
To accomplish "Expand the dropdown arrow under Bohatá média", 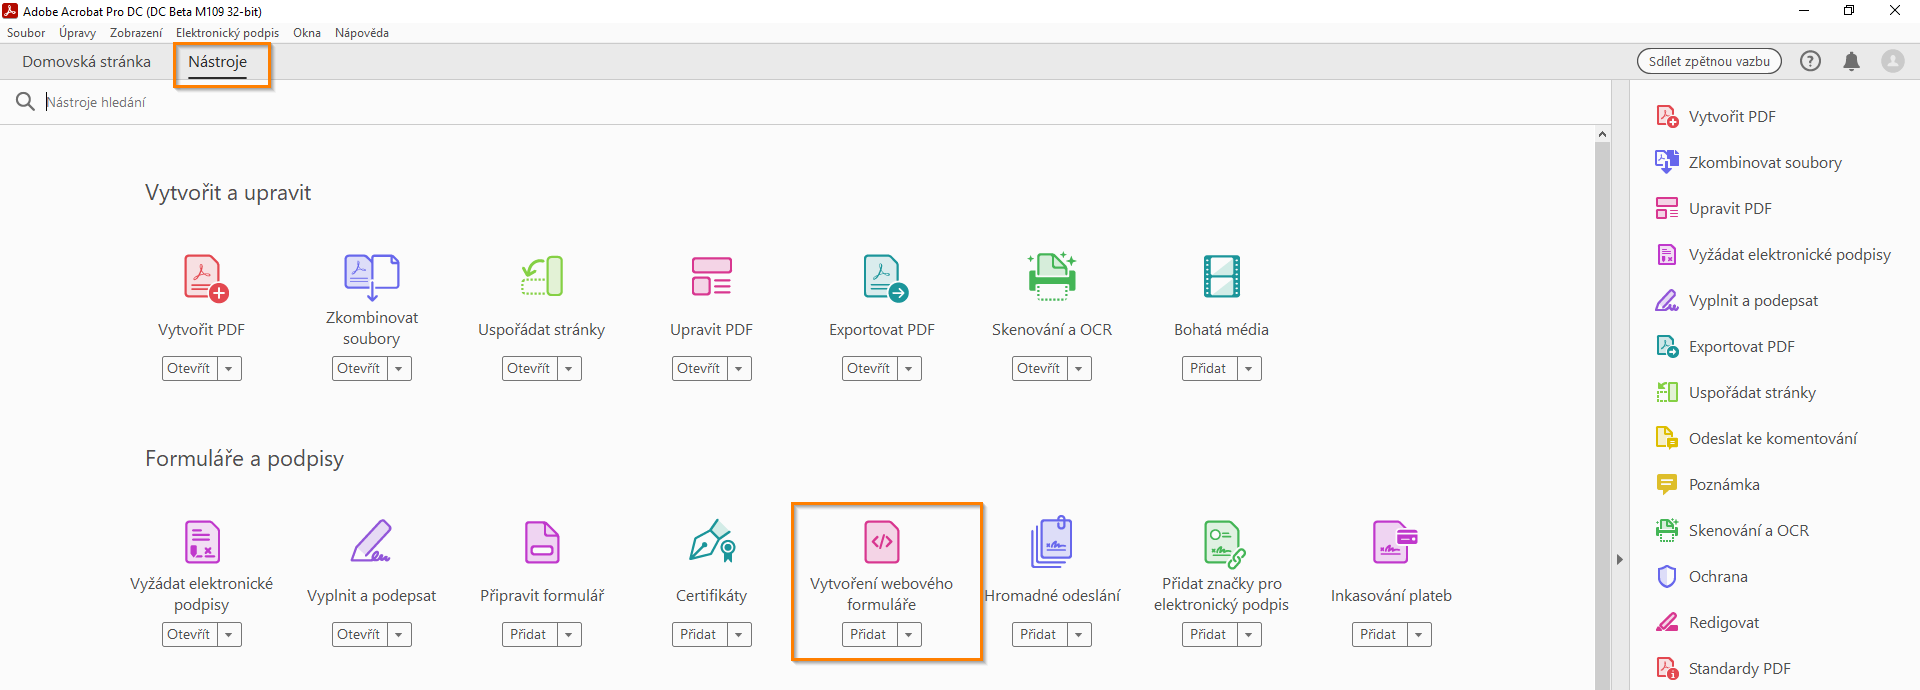I will tap(1249, 369).
